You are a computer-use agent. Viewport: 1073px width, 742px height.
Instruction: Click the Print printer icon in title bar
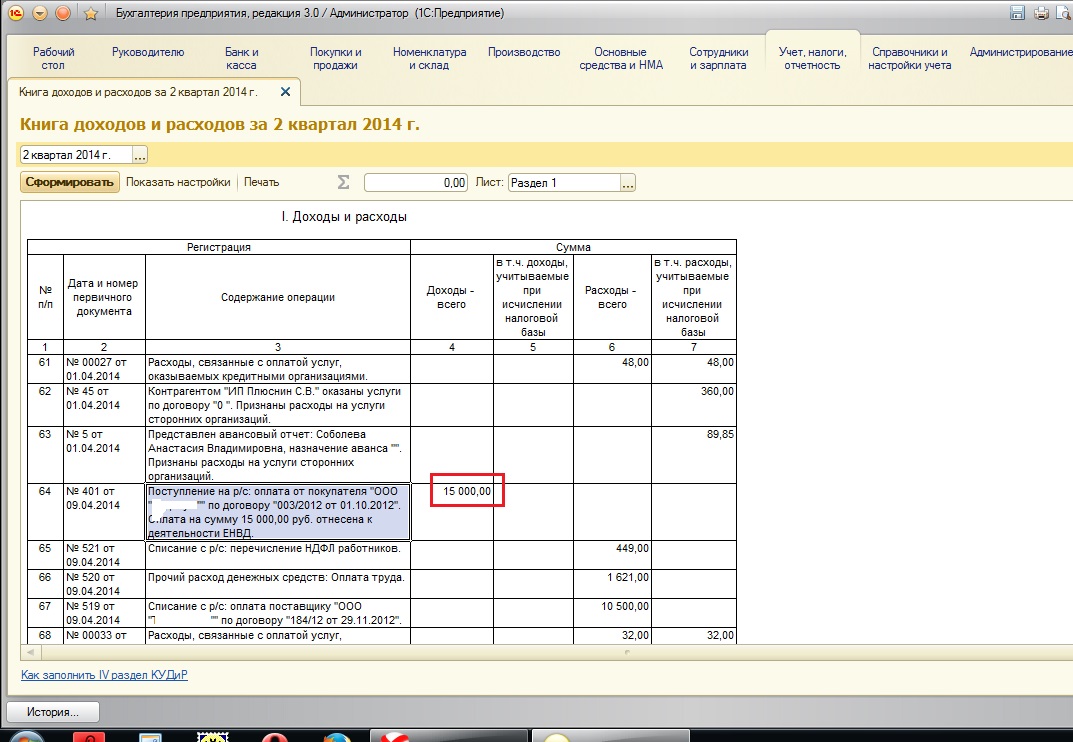click(1041, 13)
